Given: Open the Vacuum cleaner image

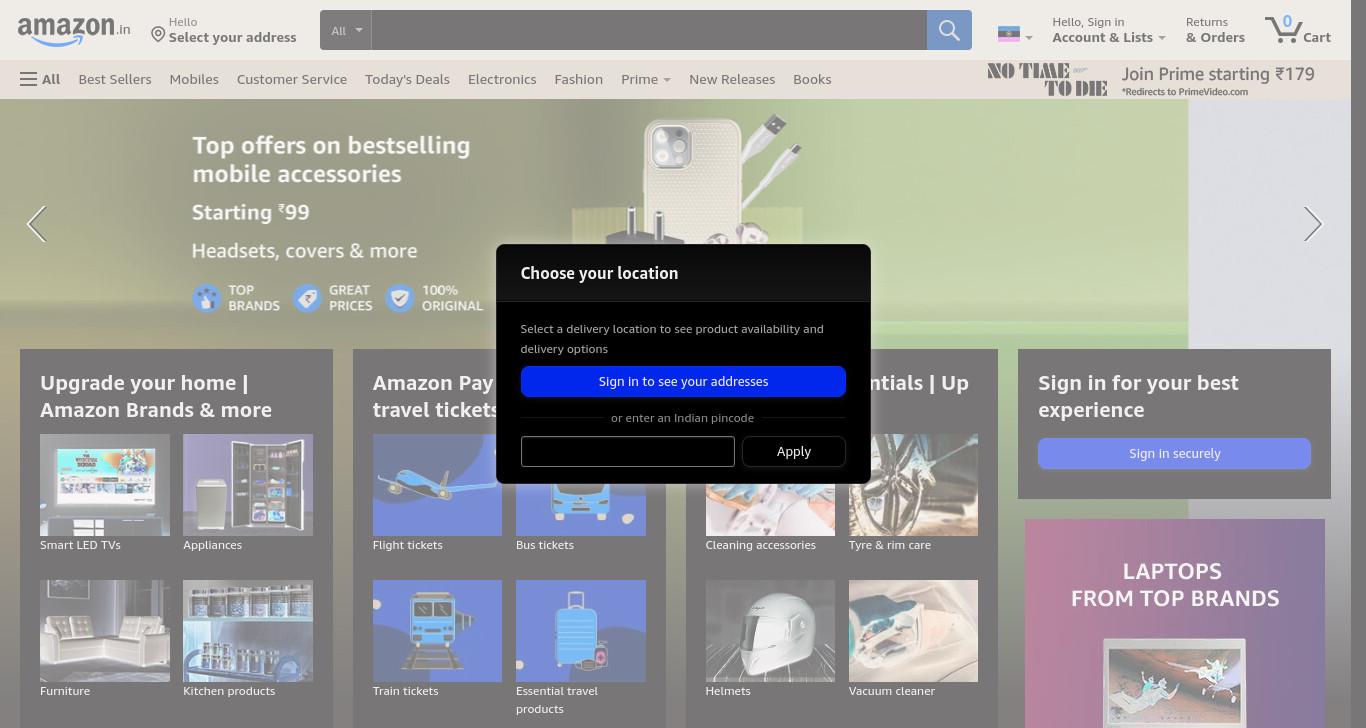Looking at the screenshot, I should [x=914, y=631].
